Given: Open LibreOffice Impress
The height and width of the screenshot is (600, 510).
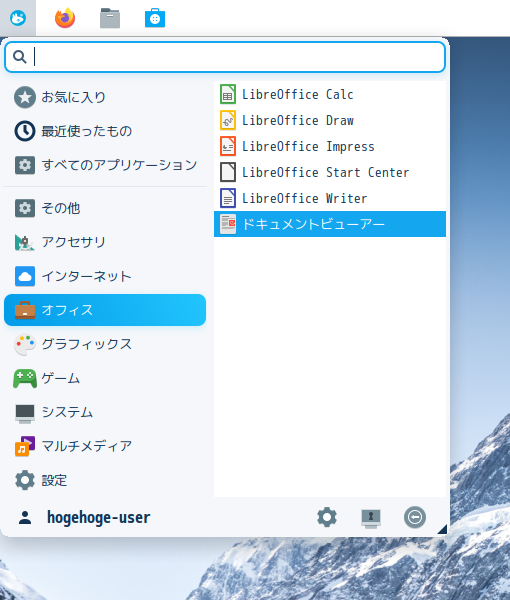Looking at the screenshot, I should [330, 146].
